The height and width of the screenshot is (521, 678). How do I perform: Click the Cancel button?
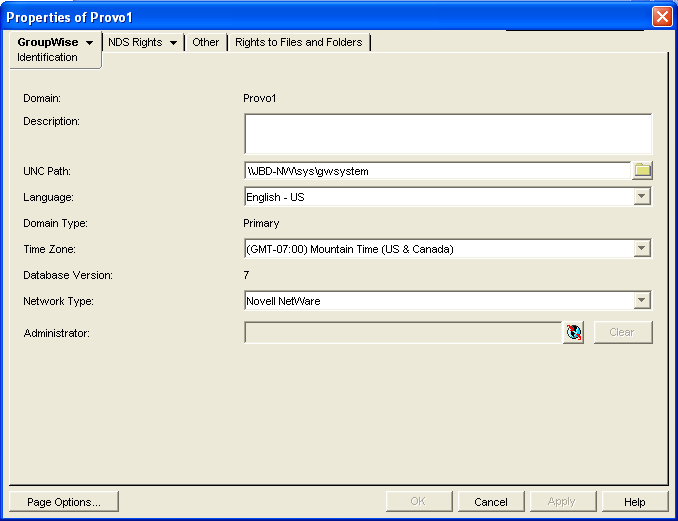tap(491, 502)
